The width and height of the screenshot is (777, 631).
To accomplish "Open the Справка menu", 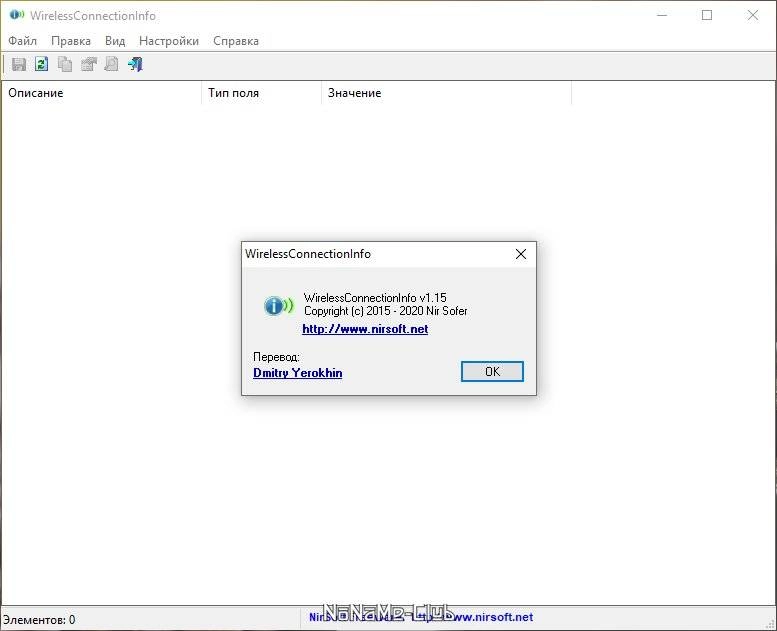I will [x=236, y=41].
